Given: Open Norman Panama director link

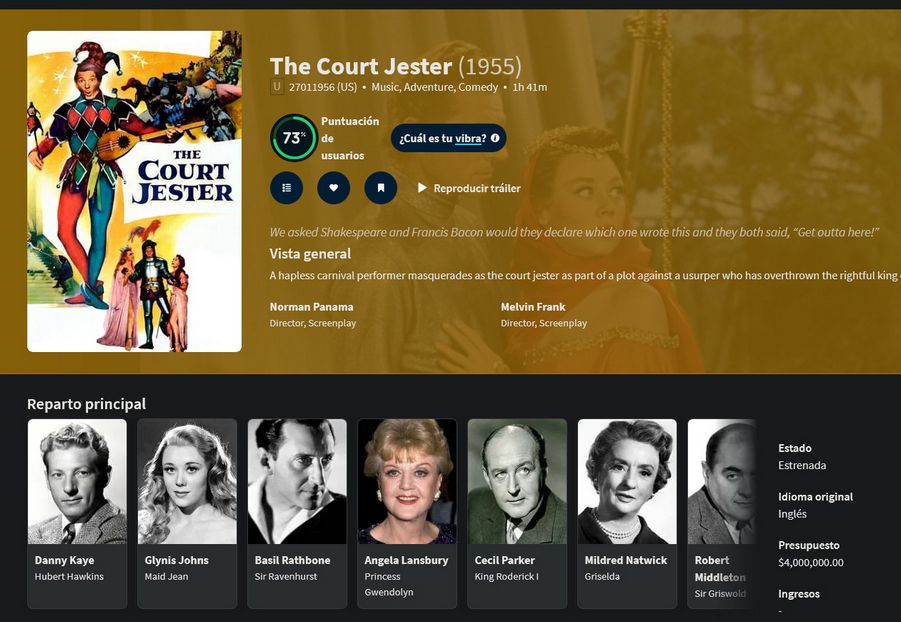Looking at the screenshot, I should (x=311, y=307).
